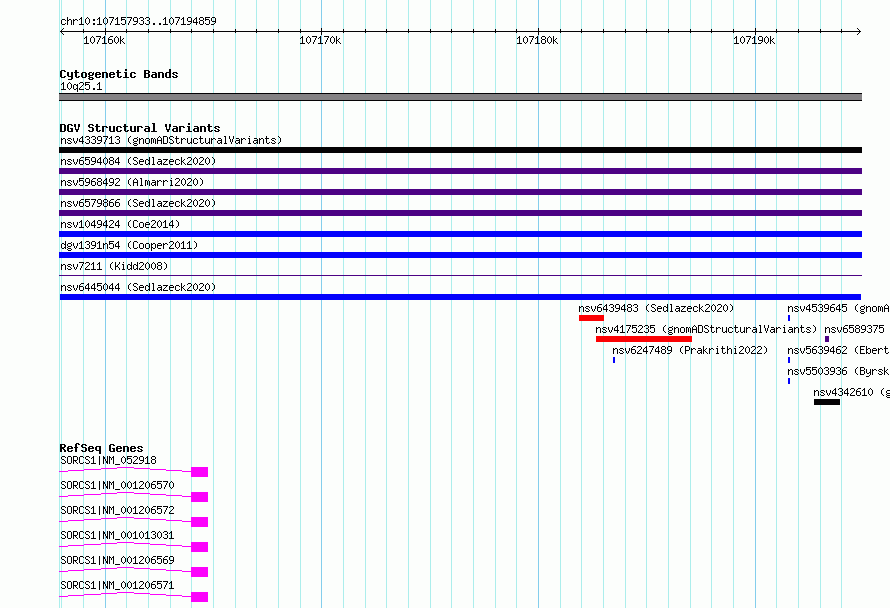Click nsv7211 (Kidd2008) variant label
This screenshot has height=608, width=890.
tap(114, 266)
